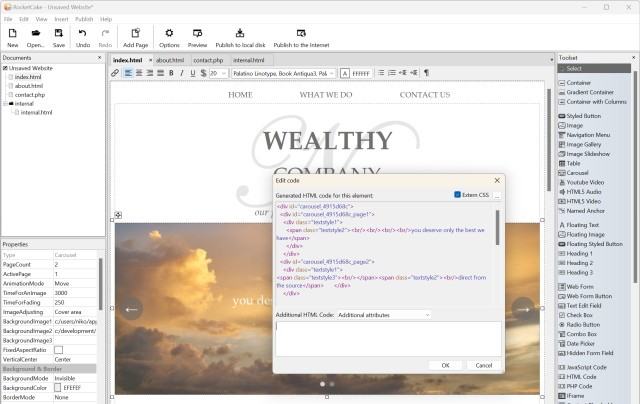Enable the FixedAspectRatio checkbox
The width and height of the screenshot is (640, 404).
(59, 348)
